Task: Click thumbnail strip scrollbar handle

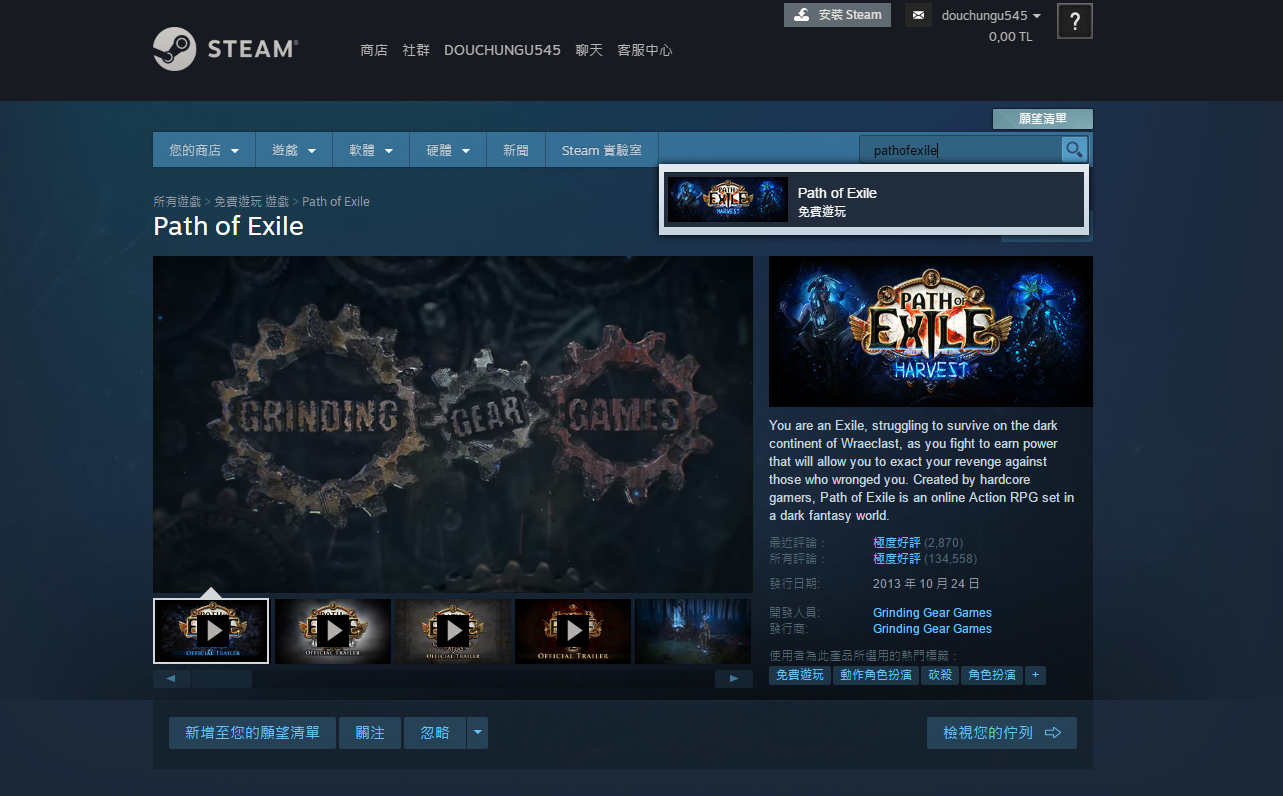Action: 221,679
